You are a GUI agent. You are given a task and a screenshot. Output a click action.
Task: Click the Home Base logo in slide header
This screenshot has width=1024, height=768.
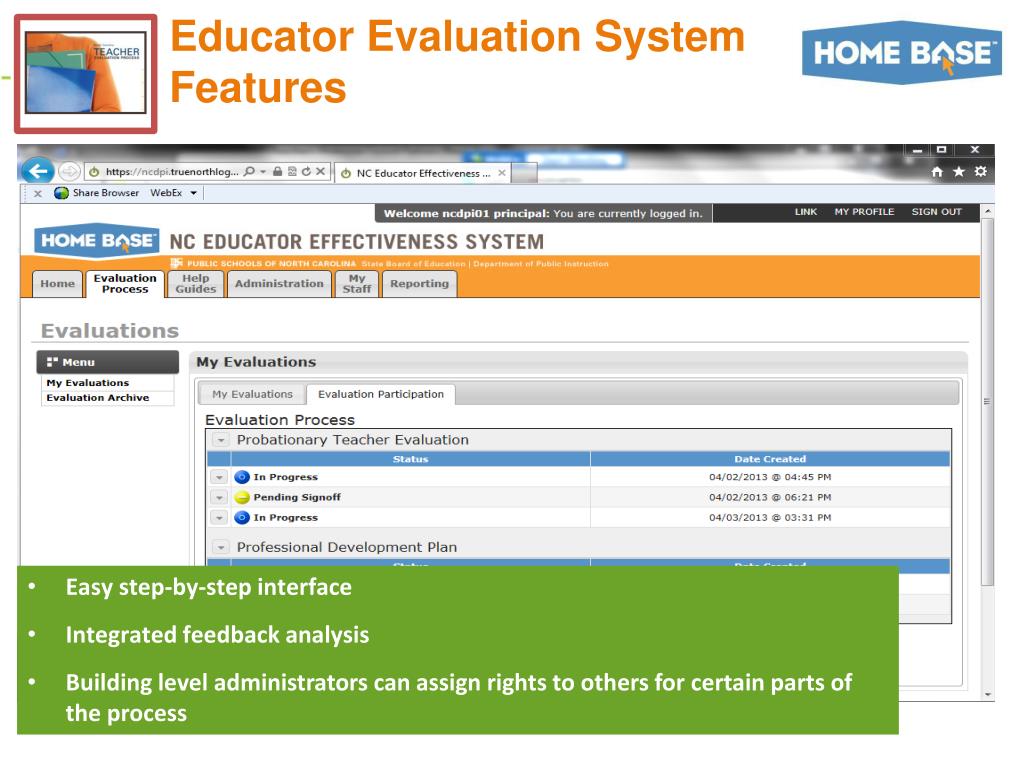coord(902,53)
